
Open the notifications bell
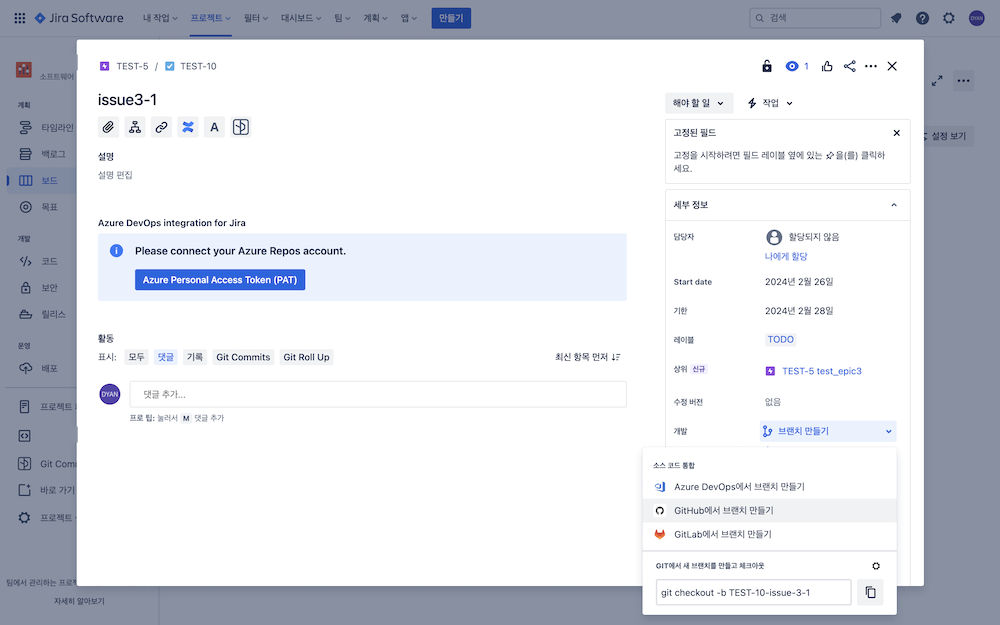(896, 18)
